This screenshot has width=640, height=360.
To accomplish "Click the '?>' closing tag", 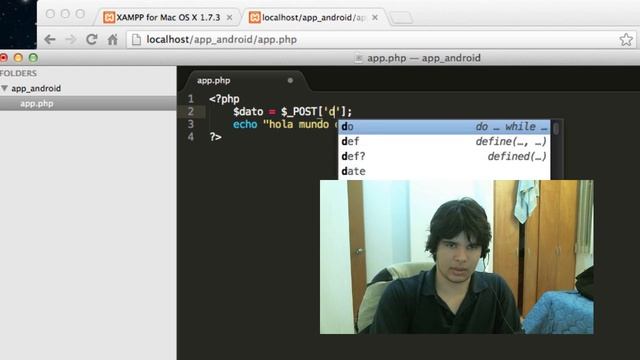I will (215, 137).
